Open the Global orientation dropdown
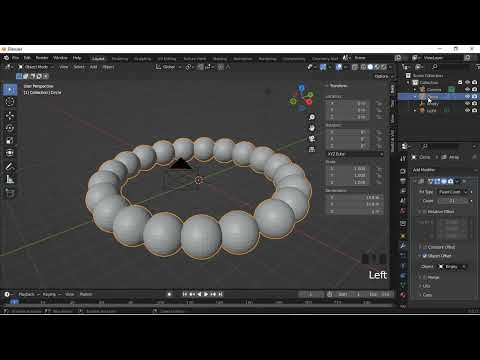The height and width of the screenshot is (360, 480). (x=168, y=67)
